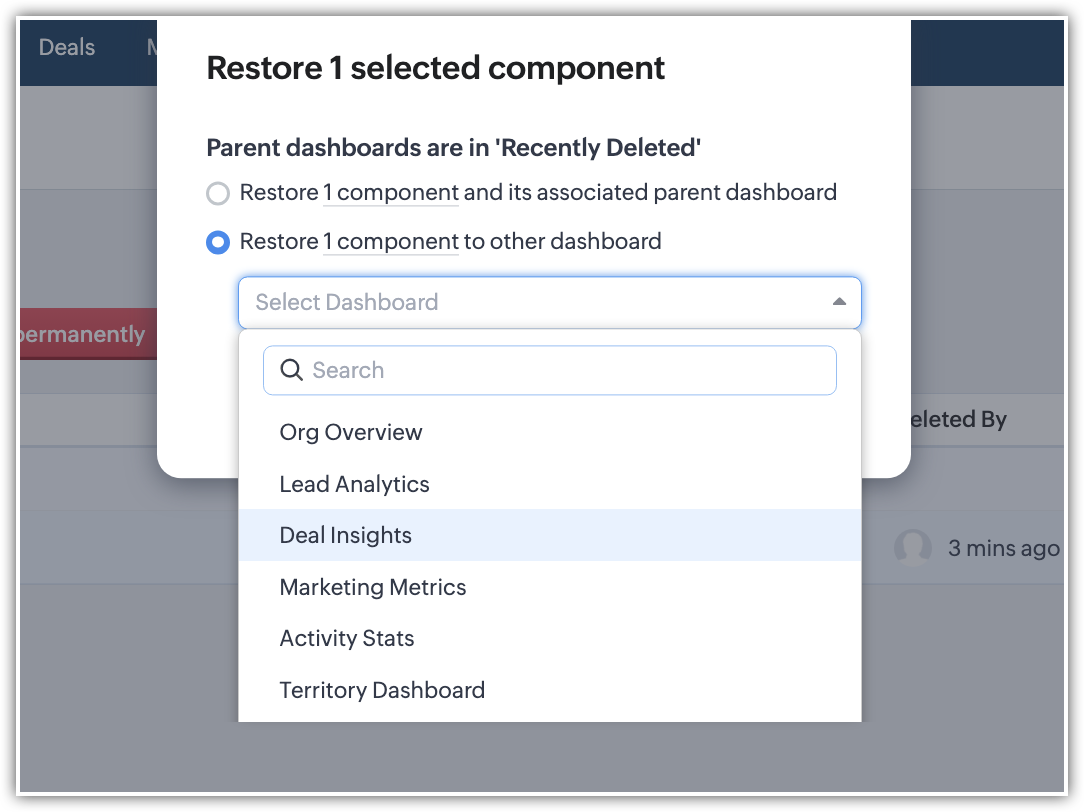Choose Org Overview from the list
The image size is (1084, 812).
(x=351, y=432)
